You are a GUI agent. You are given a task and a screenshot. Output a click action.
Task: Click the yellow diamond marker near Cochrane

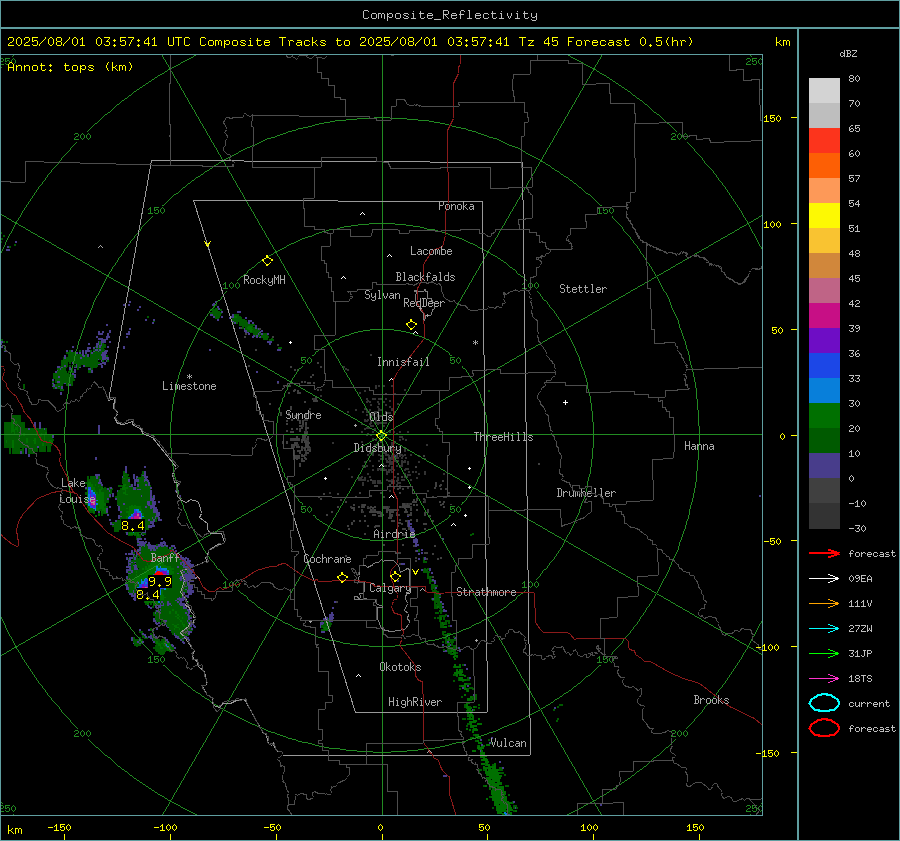tap(342, 578)
